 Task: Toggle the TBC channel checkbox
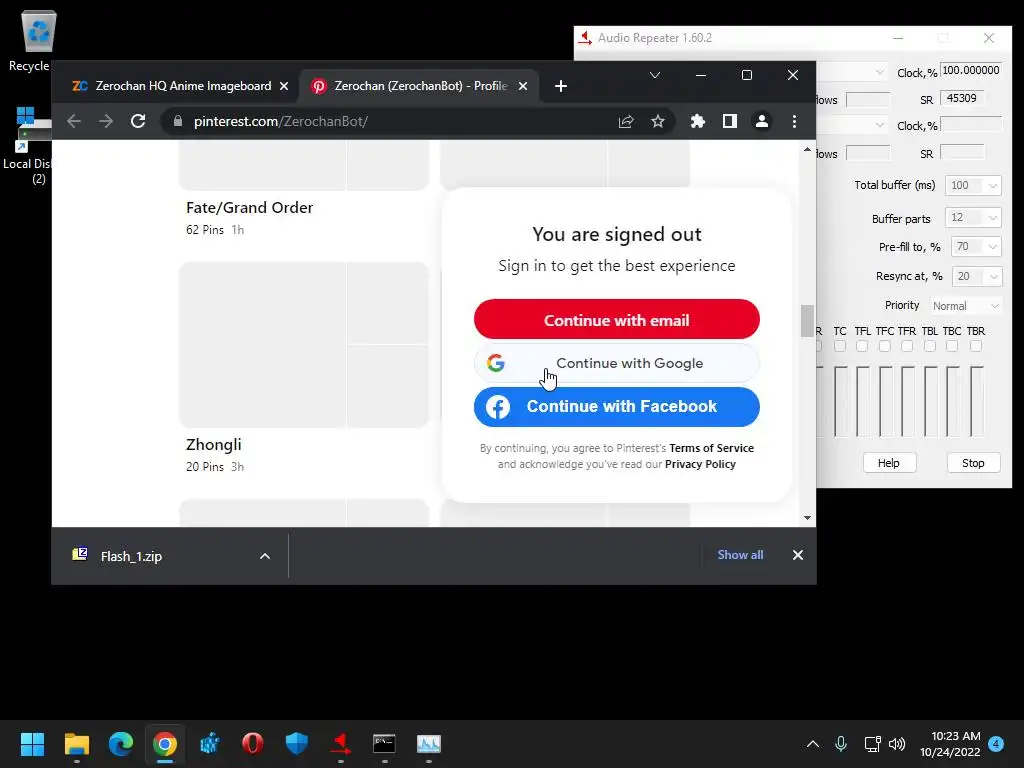click(x=952, y=346)
